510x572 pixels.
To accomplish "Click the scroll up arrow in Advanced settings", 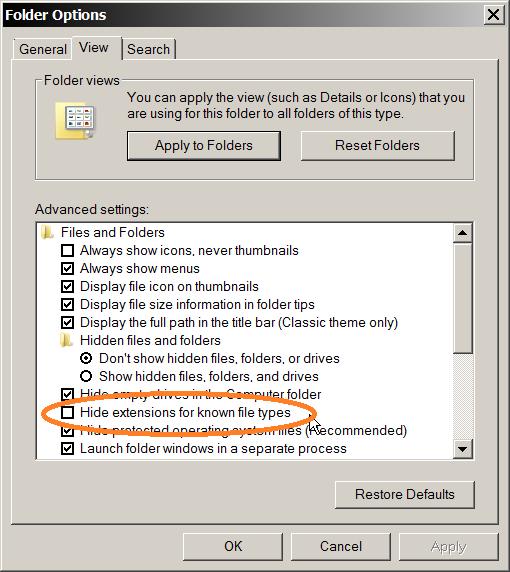I will [463, 233].
